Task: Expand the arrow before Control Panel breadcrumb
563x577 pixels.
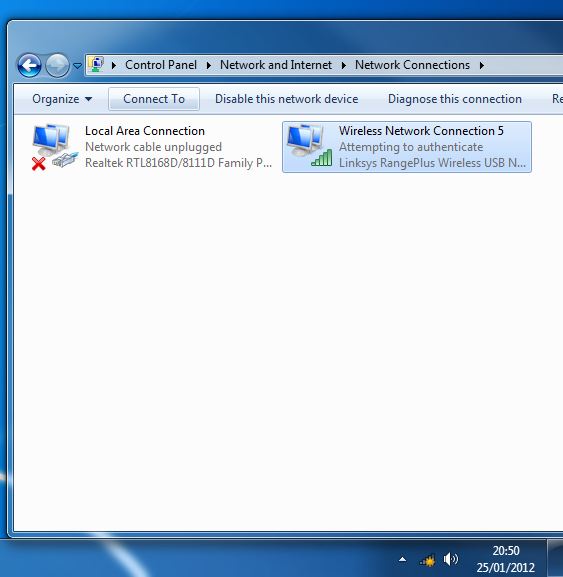Action: click(x=114, y=66)
